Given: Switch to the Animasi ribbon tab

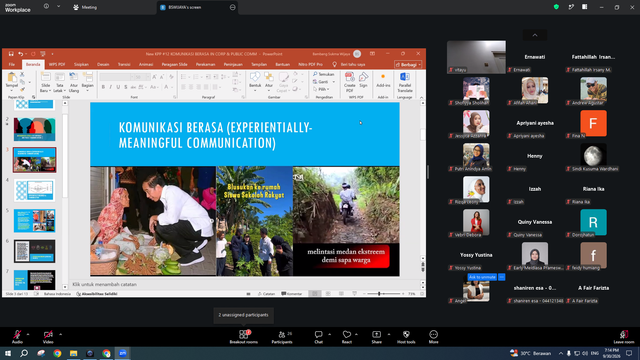Looking at the screenshot, I should 146,64.
